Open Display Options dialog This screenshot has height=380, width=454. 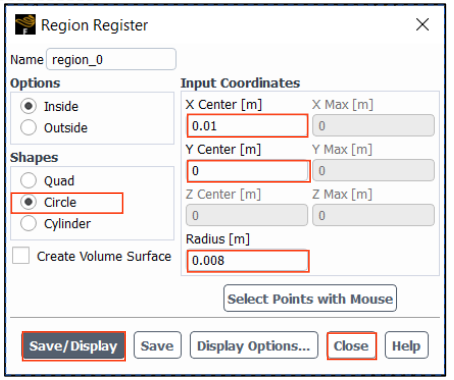[254, 345]
